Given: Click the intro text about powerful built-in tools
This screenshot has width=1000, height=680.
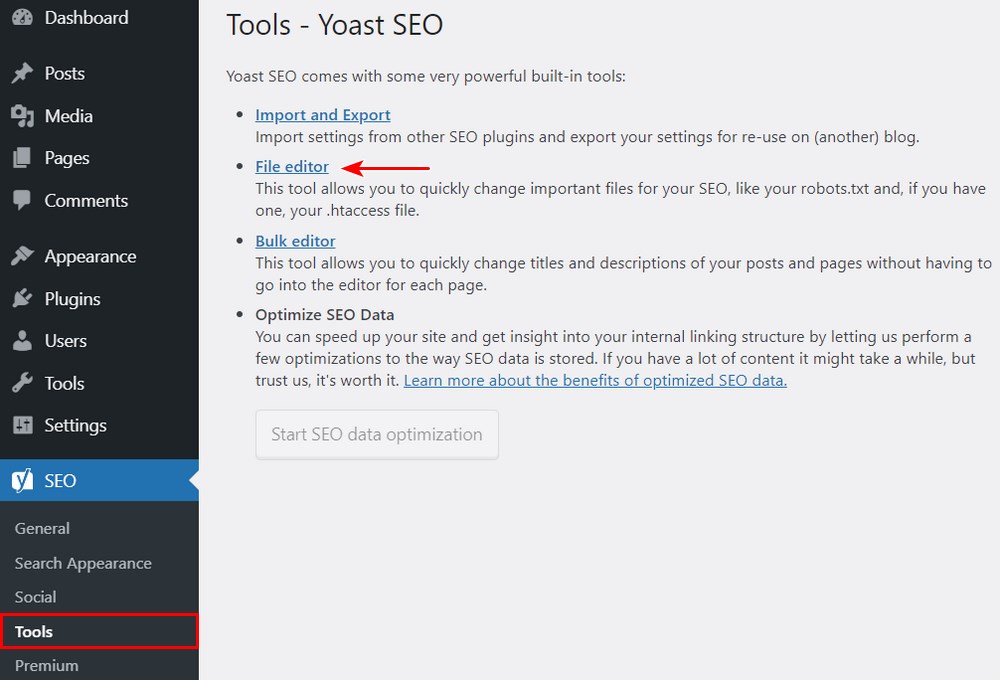Looking at the screenshot, I should tap(426, 77).
